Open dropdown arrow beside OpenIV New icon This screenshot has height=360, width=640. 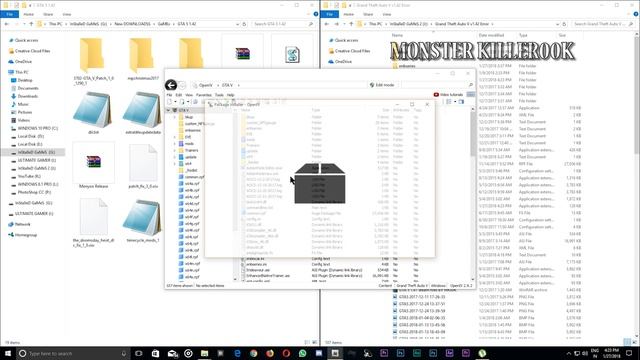tap(175, 102)
